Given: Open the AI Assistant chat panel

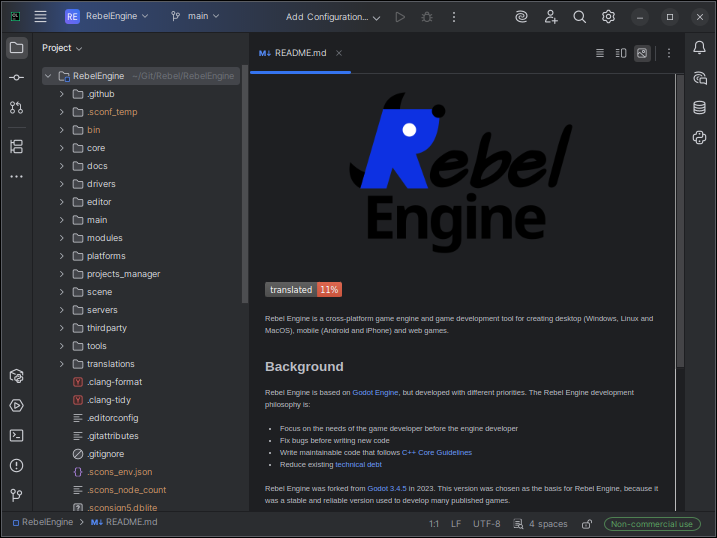Looking at the screenshot, I should [699, 78].
